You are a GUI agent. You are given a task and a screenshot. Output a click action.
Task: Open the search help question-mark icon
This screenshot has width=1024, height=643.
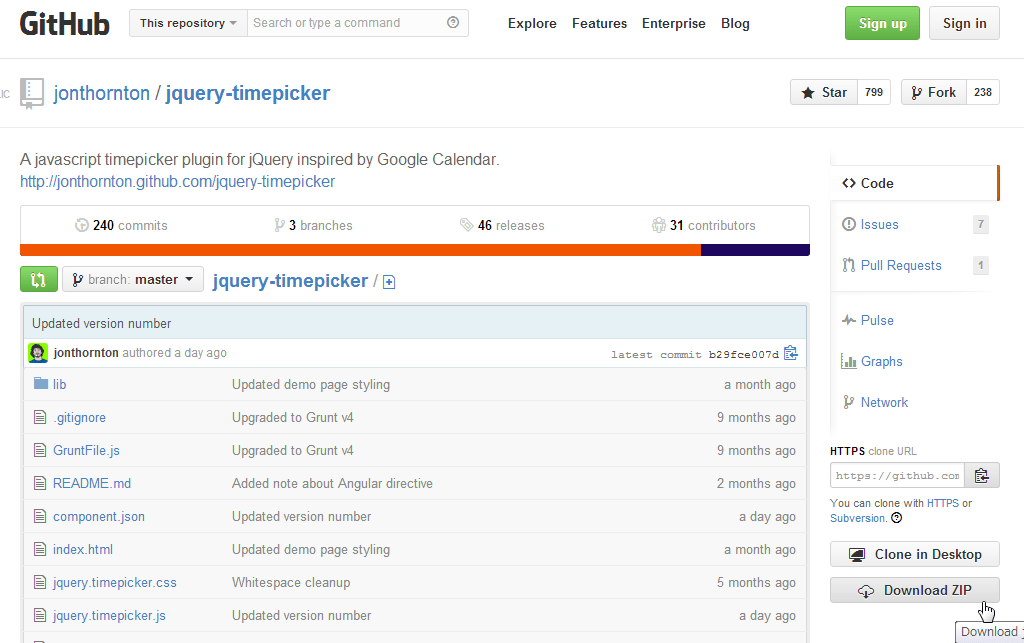pyautogui.click(x=453, y=23)
